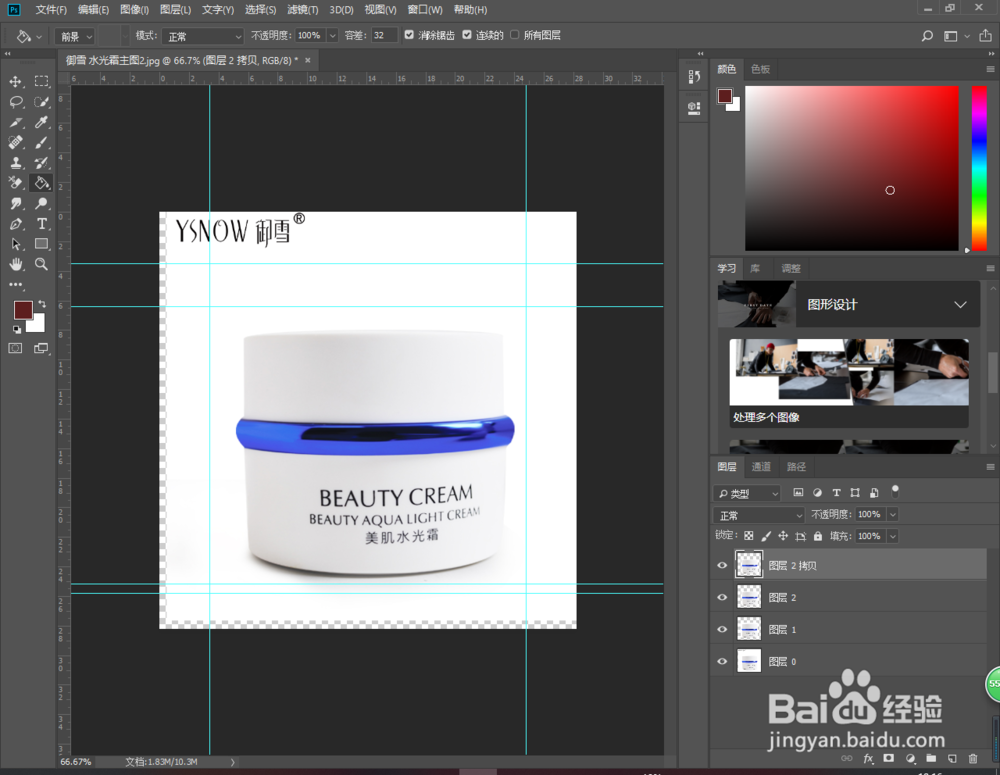Toggle lock transparent pixels
This screenshot has width=1000, height=775.
(749, 536)
